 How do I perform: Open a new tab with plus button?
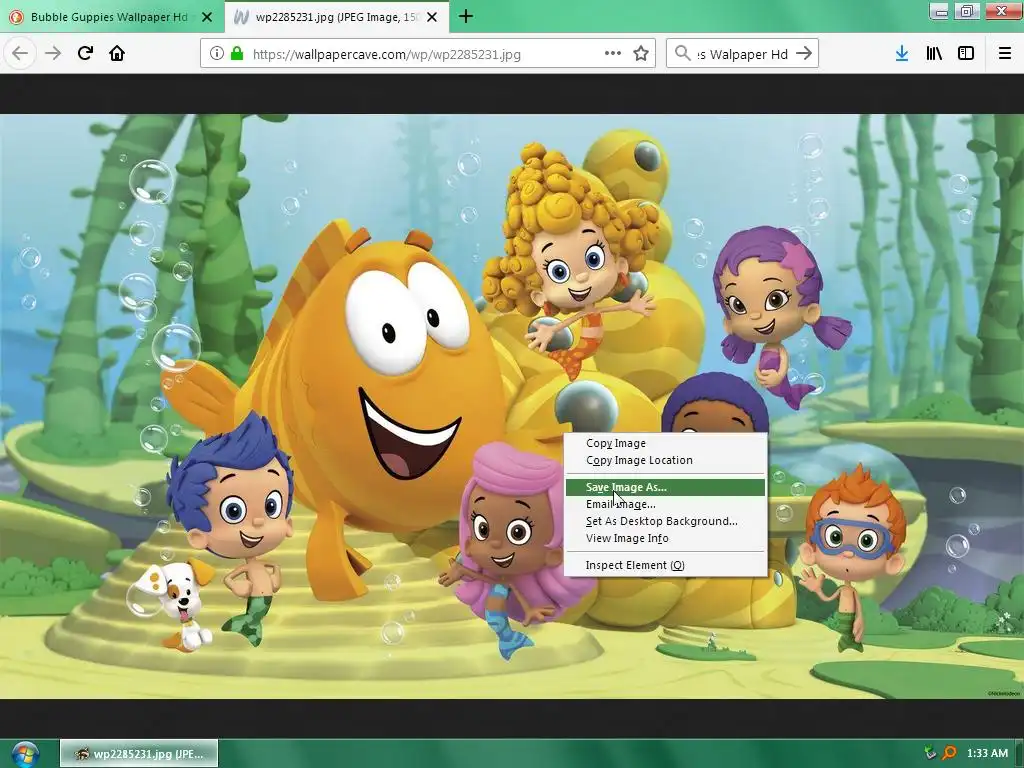tap(466, 16)
